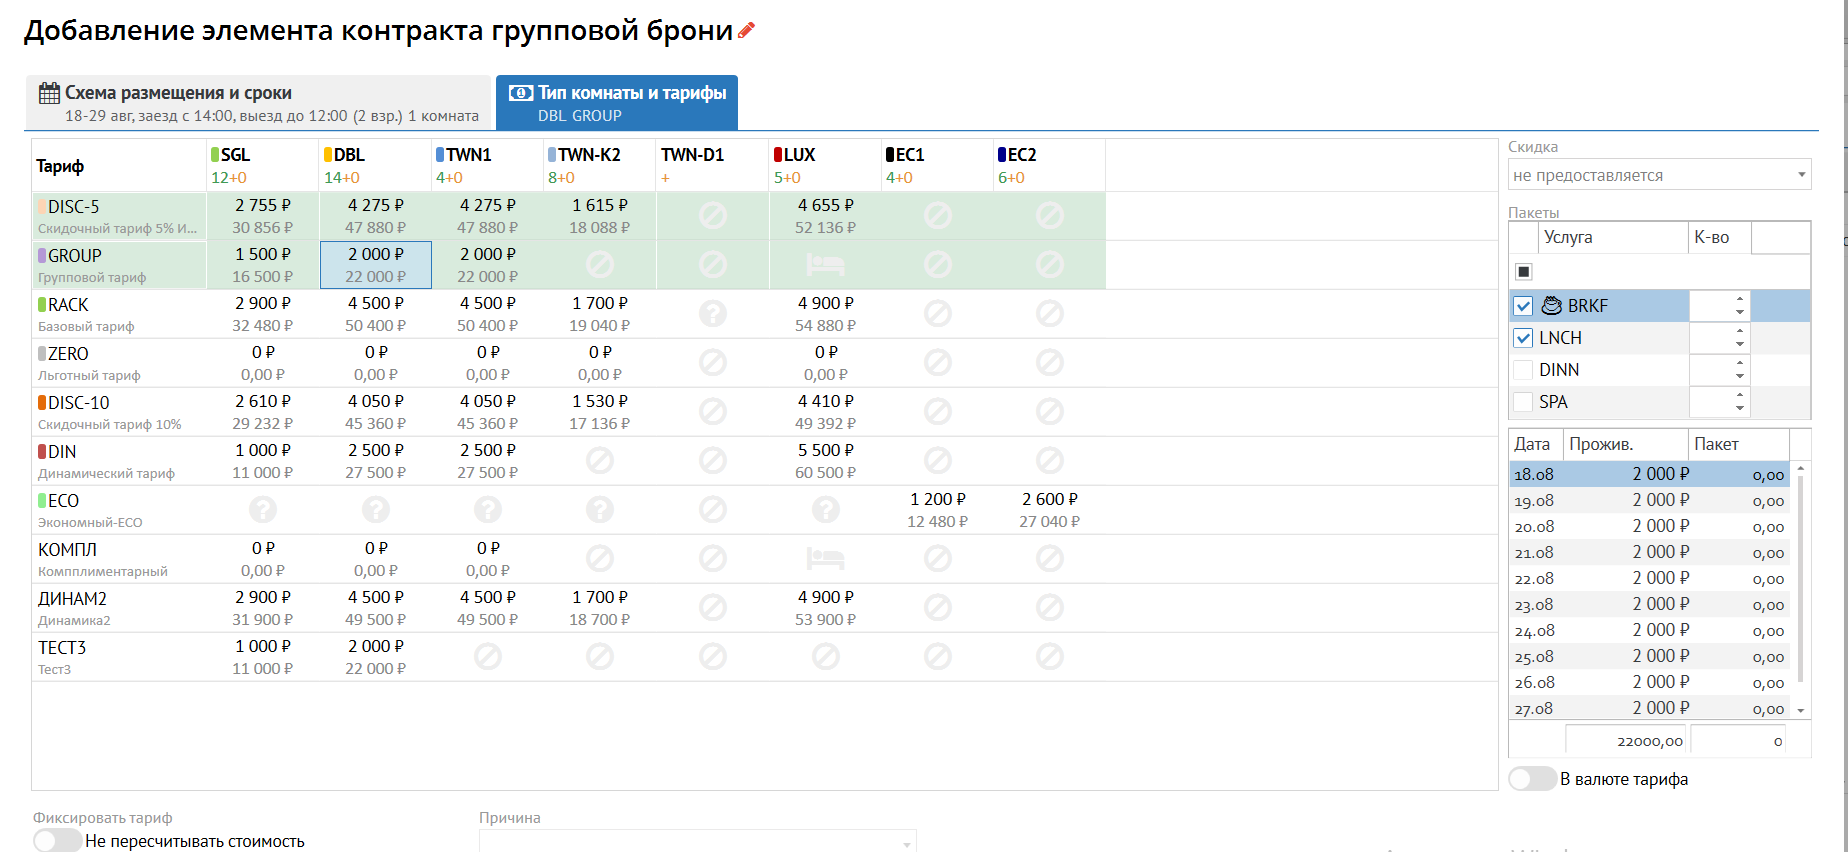Expand the Причина reason dropdown
Screen dimensions: 1848x852
pyautogui.click(x=697, y=841)
